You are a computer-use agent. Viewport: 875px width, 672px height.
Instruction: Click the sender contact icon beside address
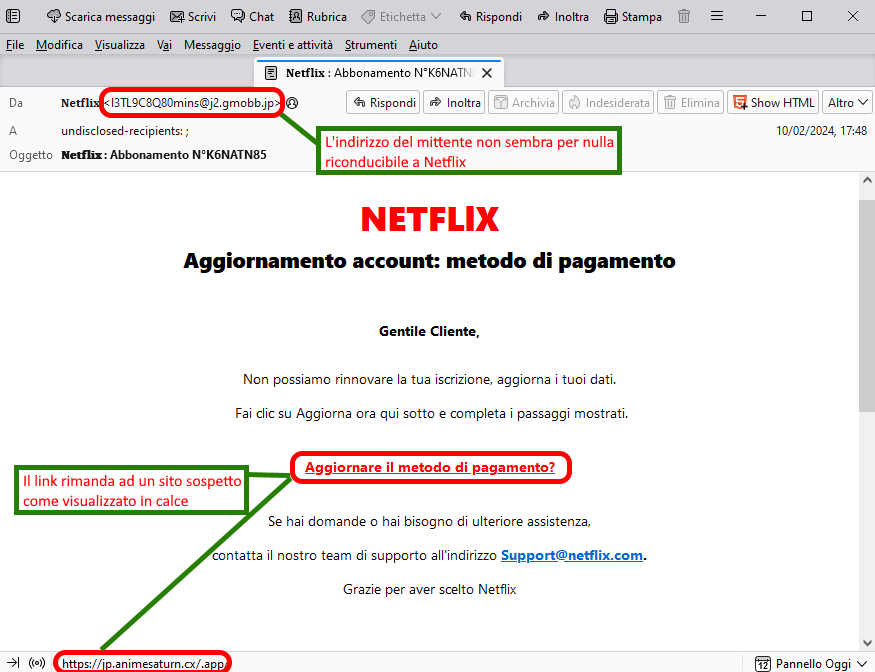pos(292,103)
